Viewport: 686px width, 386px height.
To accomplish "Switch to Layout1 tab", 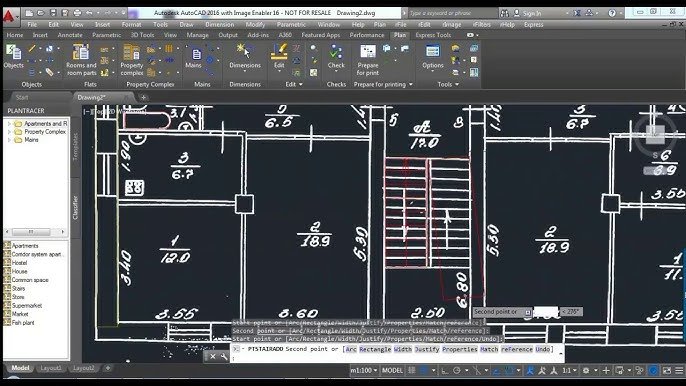I will [51, 368].
